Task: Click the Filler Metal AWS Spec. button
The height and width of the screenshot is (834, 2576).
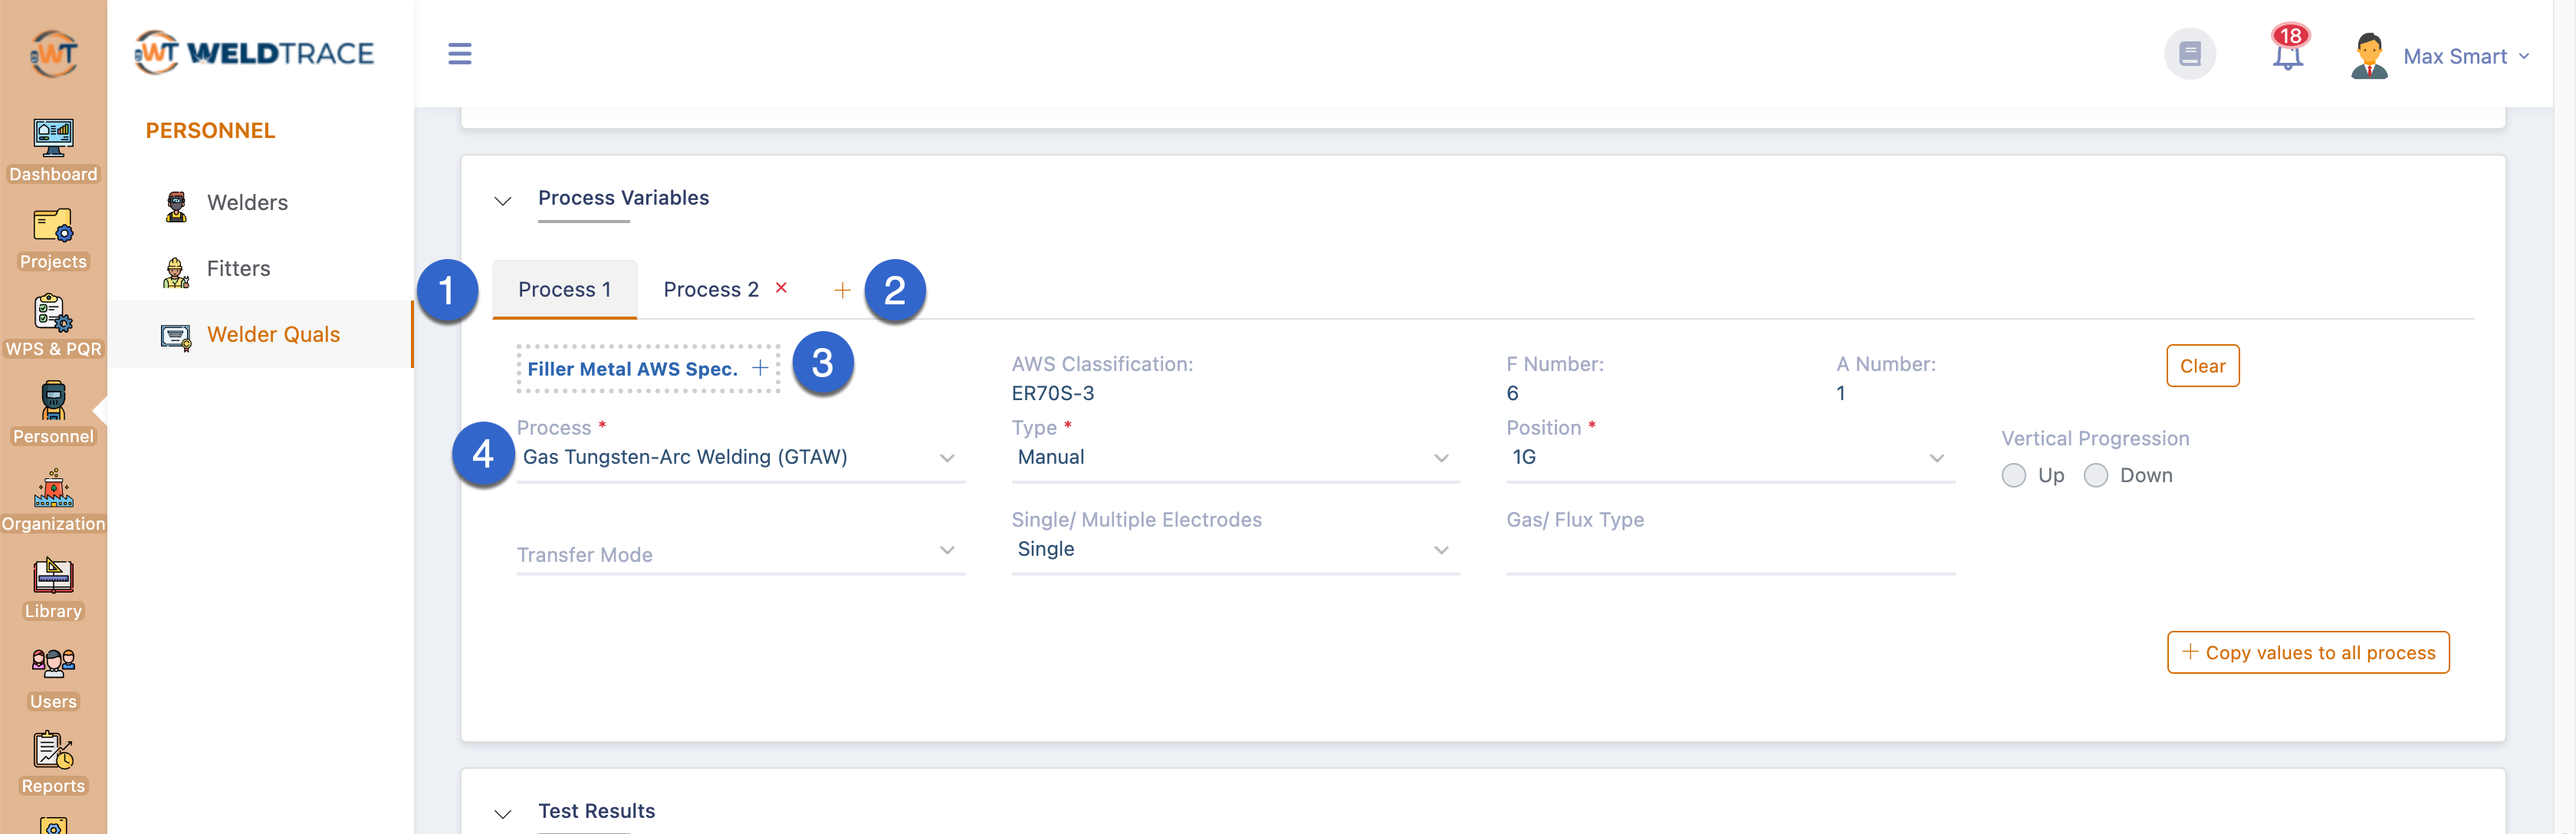Action: tap(647, 369)
